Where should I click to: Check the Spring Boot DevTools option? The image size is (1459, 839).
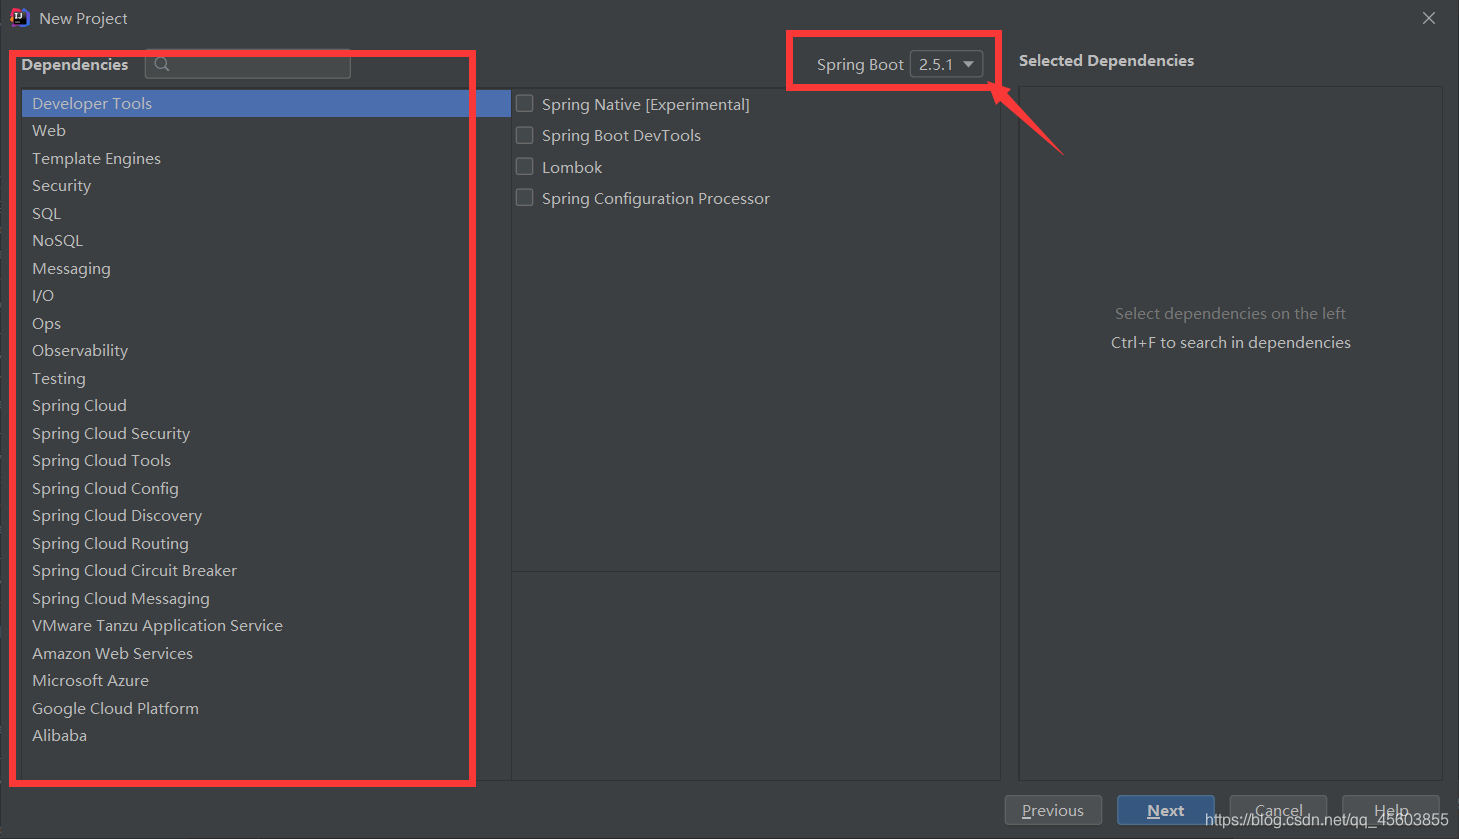pos(524,135)
